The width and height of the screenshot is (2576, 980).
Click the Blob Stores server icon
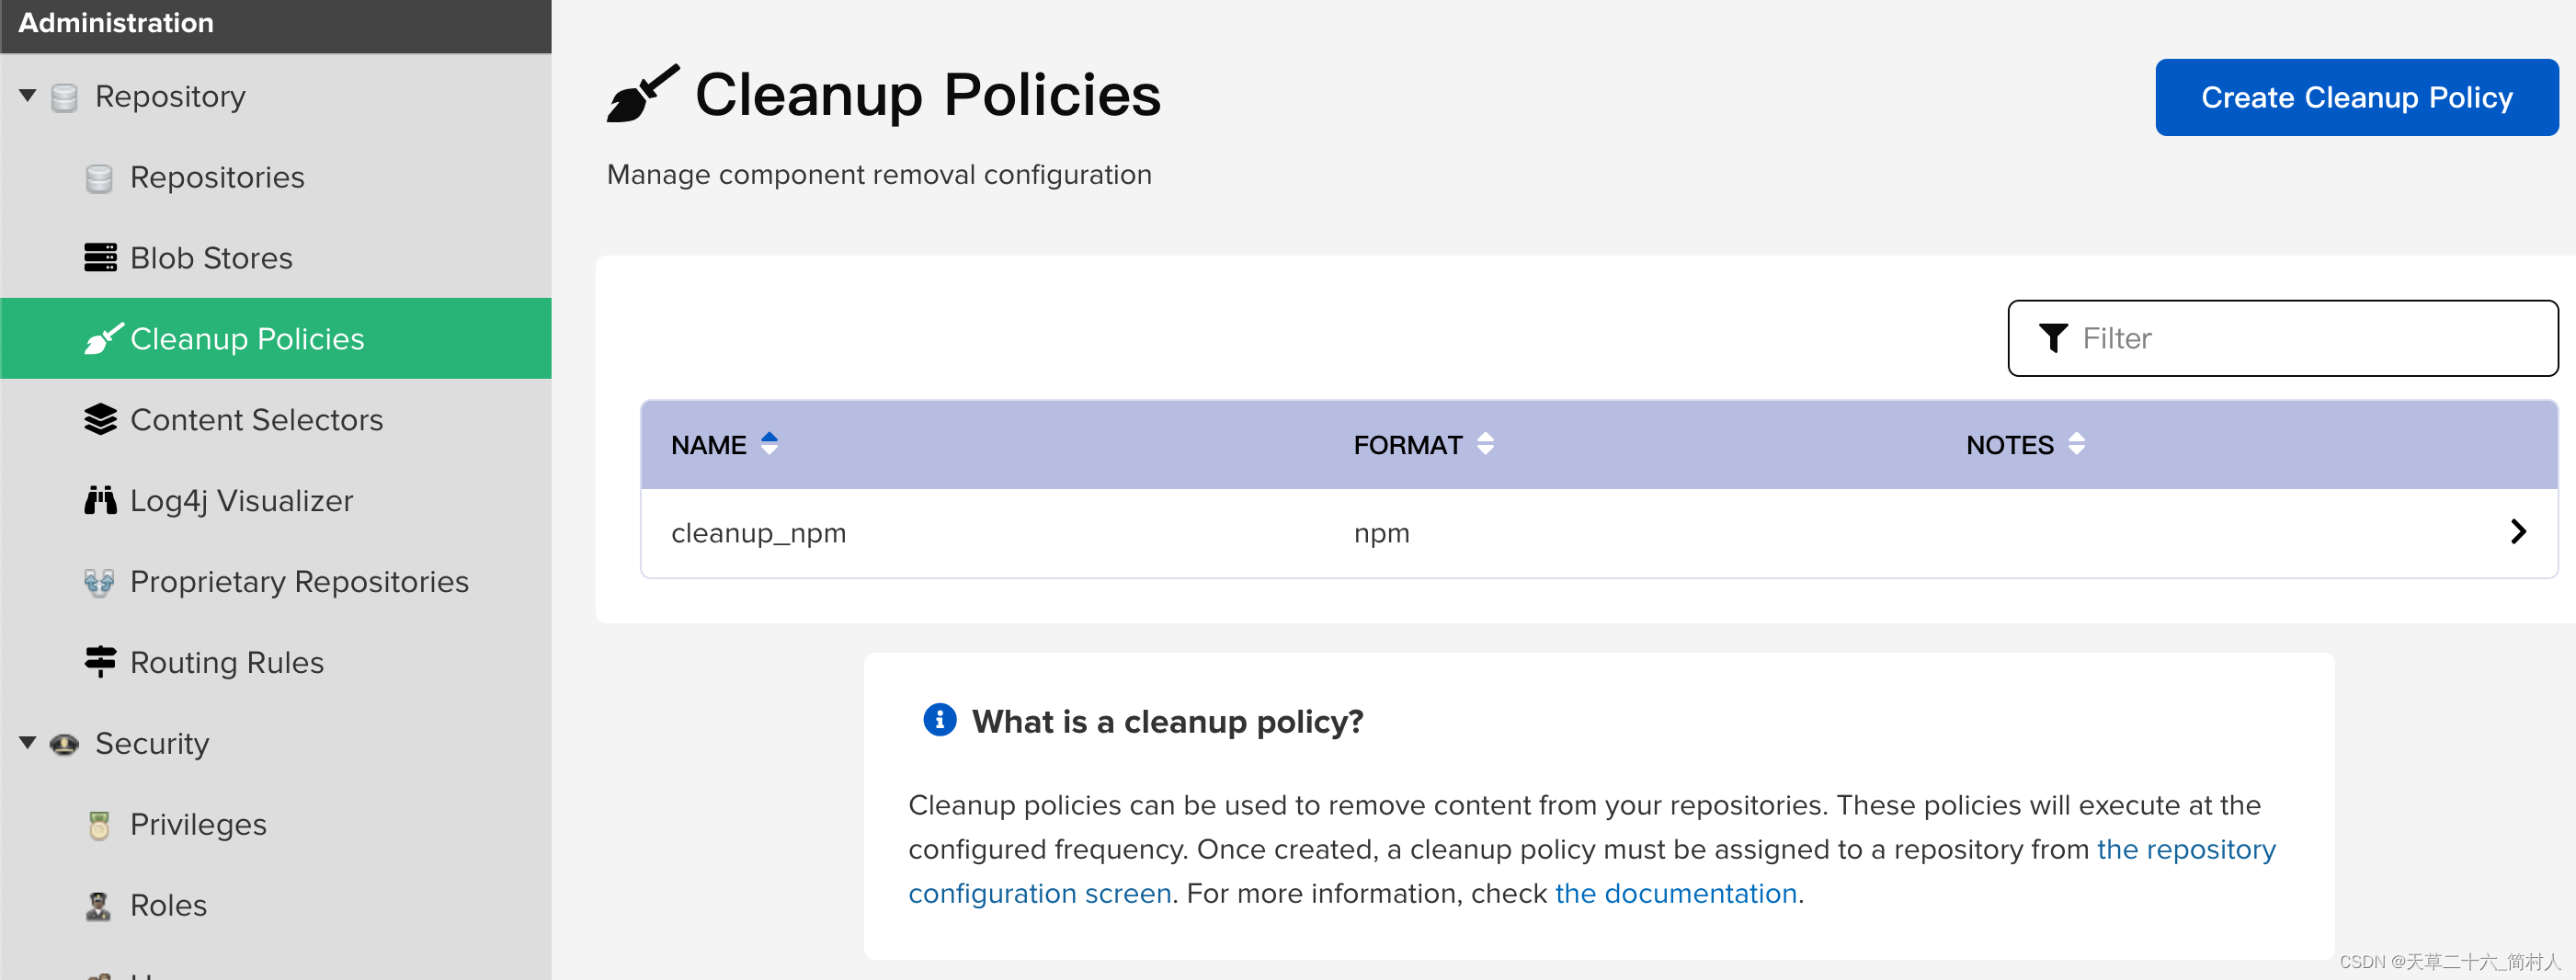(100, 258)
